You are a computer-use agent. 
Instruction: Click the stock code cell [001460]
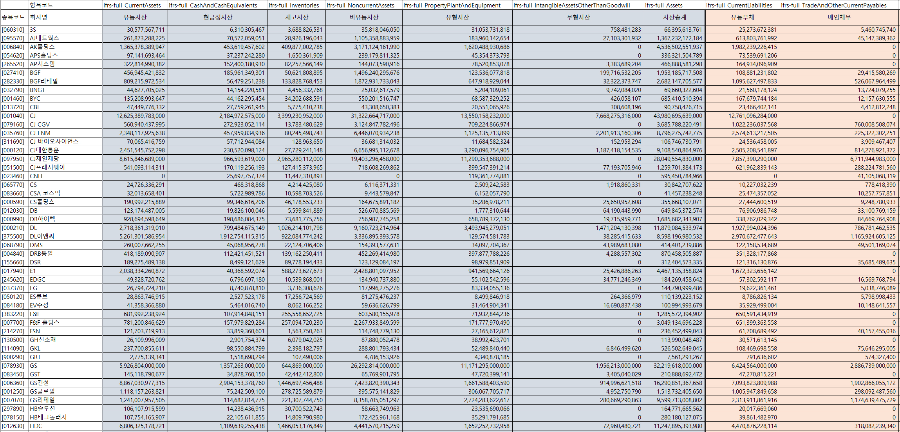coord(14,99)
